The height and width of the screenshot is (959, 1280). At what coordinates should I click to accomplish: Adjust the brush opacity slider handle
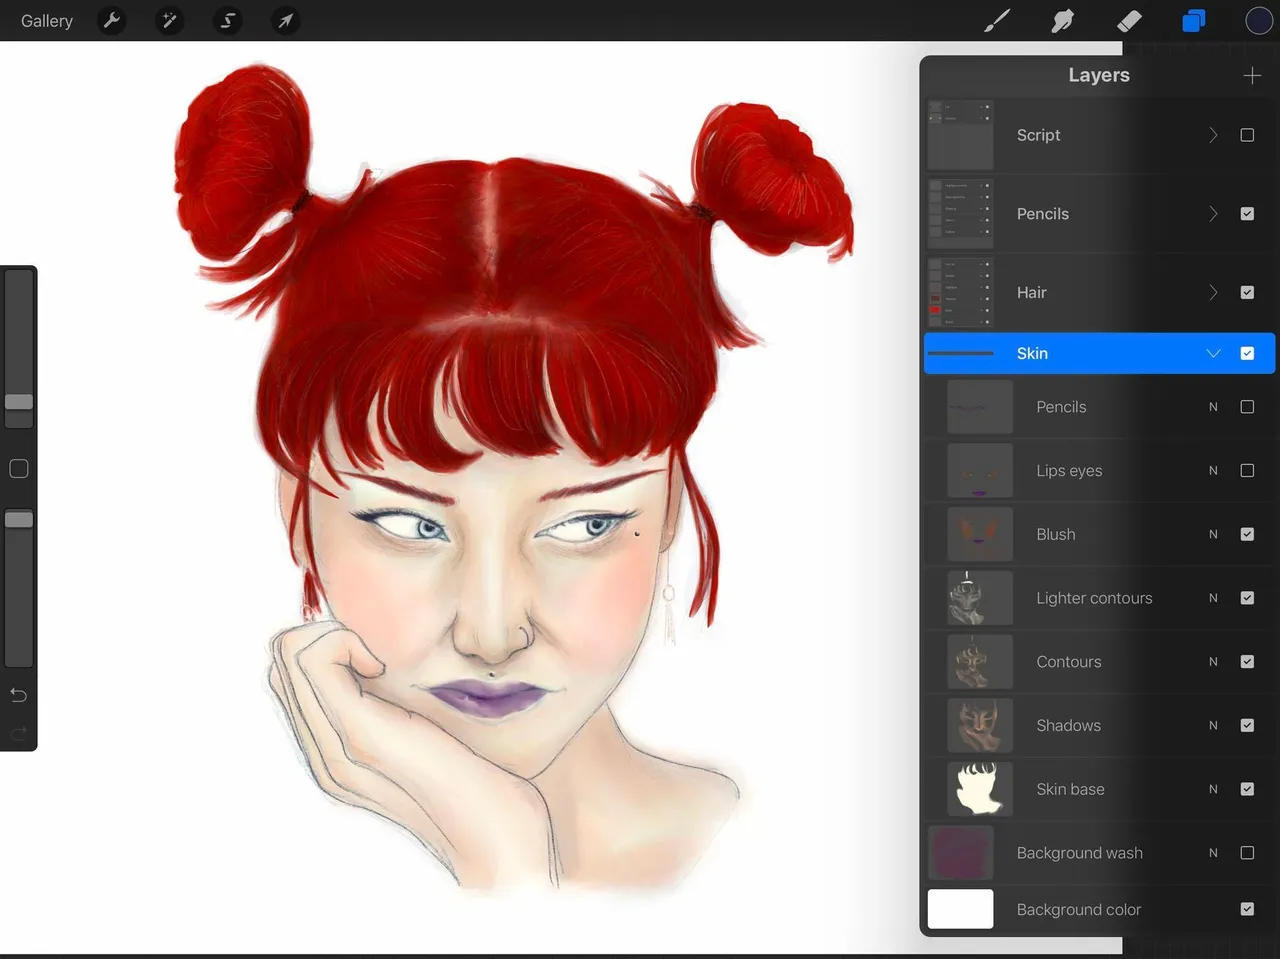(19, 520)
